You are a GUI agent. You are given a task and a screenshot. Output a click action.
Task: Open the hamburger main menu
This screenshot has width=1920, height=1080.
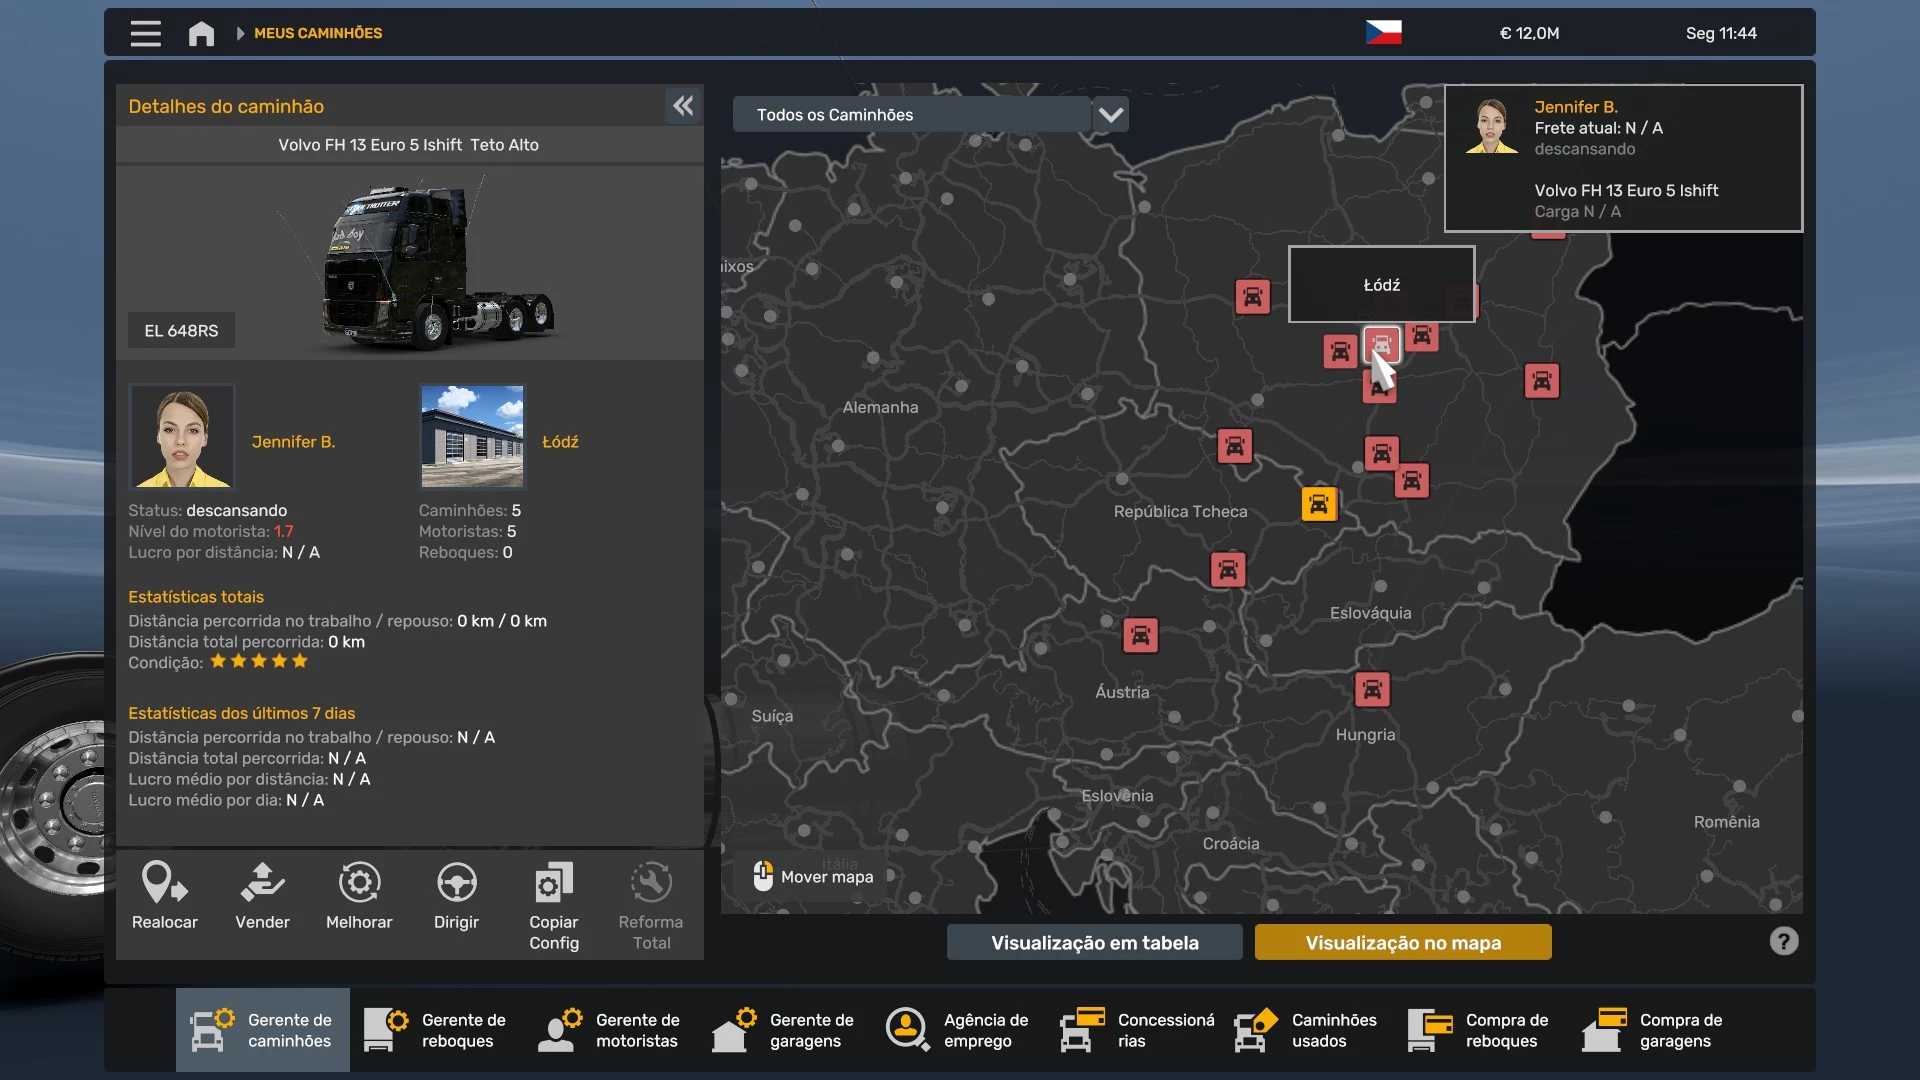click(x=145, y=33)
